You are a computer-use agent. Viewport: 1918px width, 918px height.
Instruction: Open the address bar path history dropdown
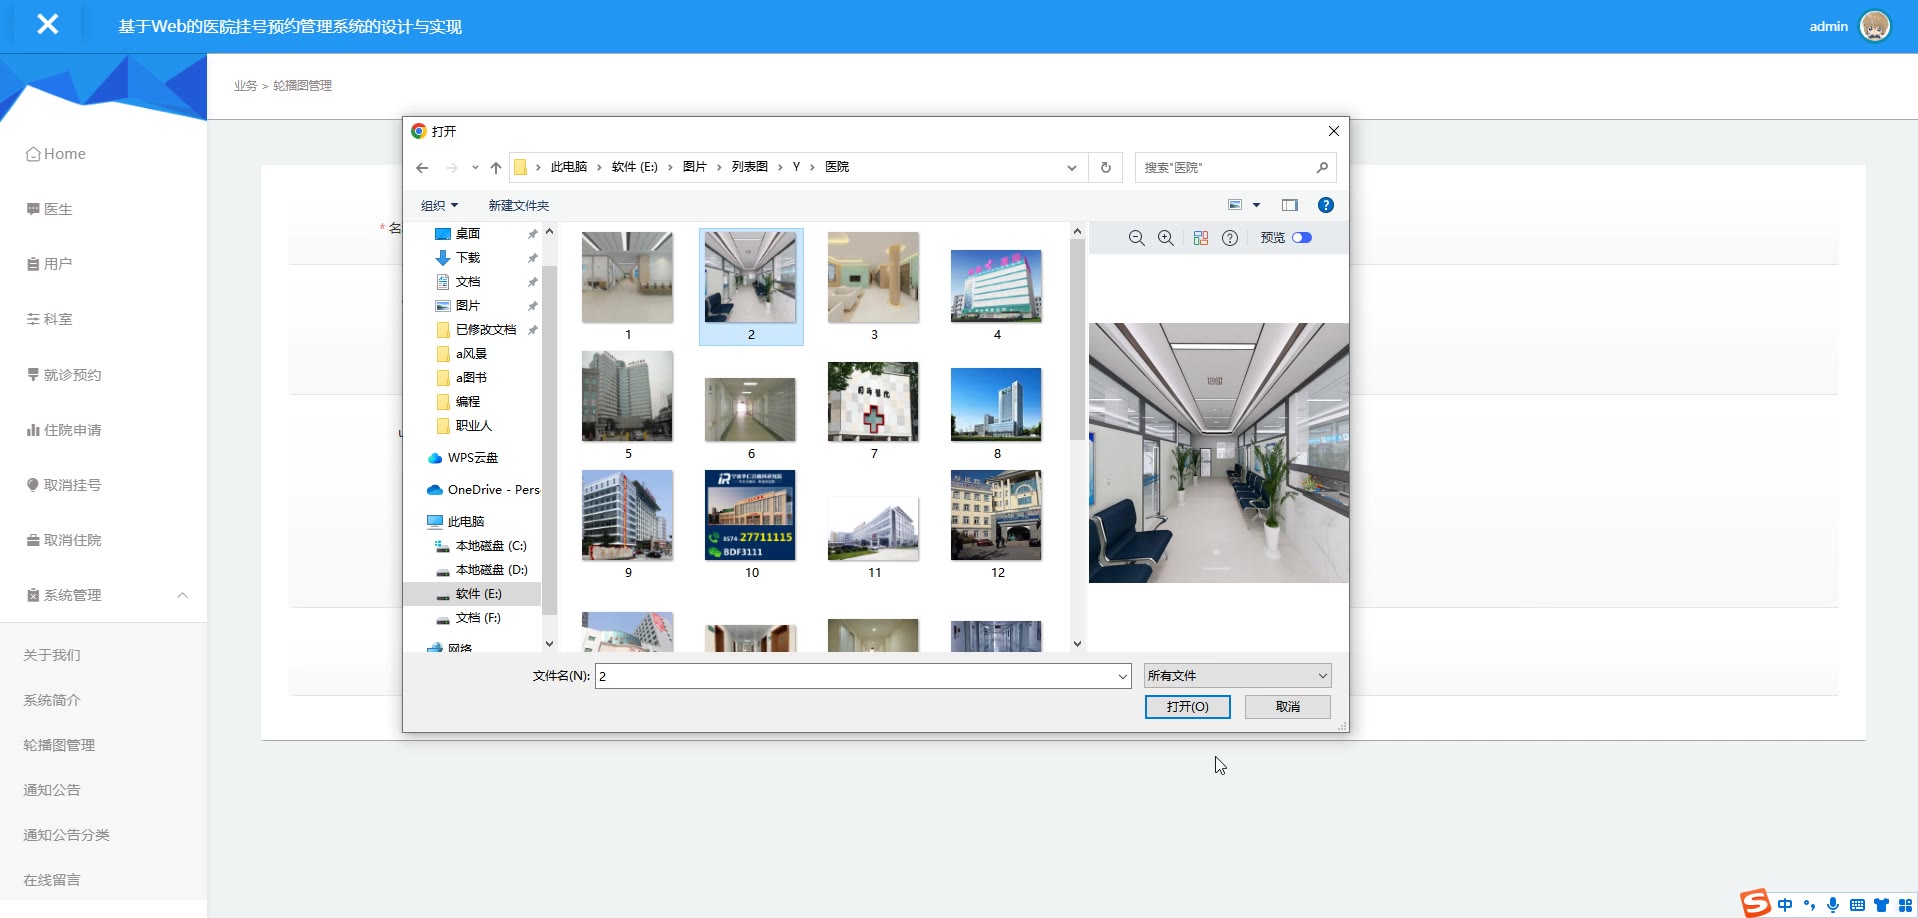1071,168
